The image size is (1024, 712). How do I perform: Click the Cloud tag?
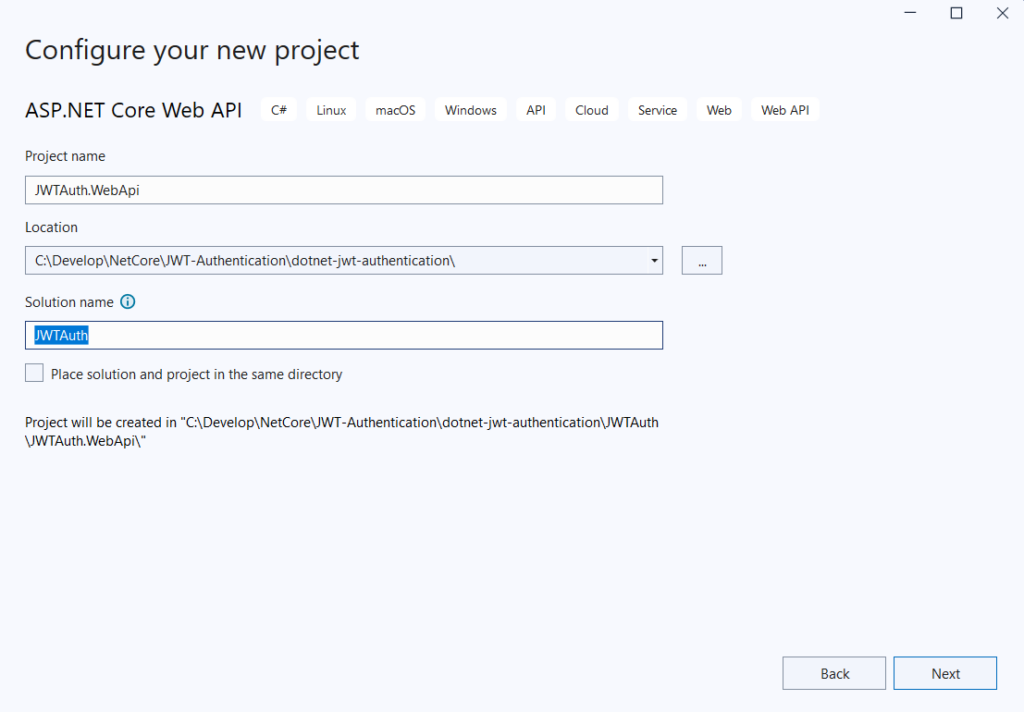click(592, 110)
